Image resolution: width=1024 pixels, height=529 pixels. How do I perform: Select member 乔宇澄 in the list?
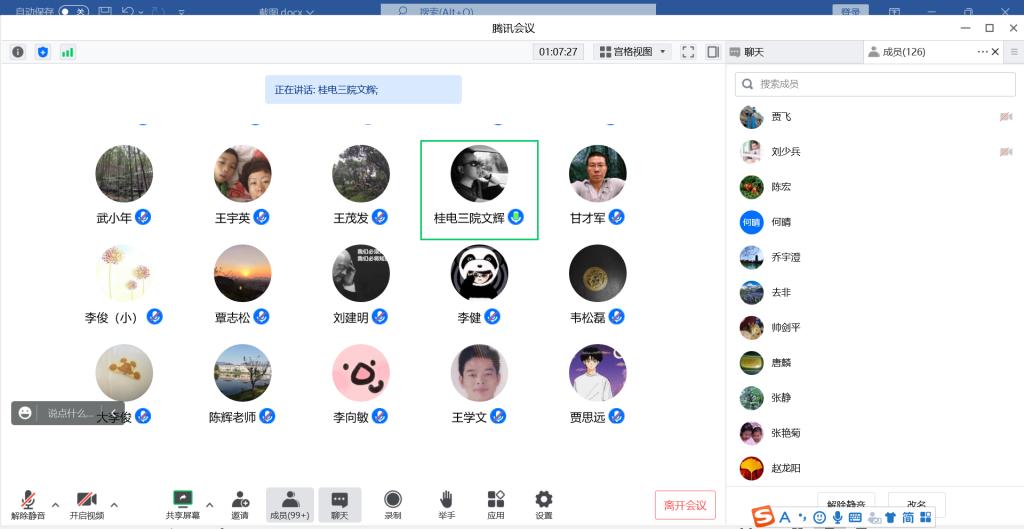pos(785,257)
